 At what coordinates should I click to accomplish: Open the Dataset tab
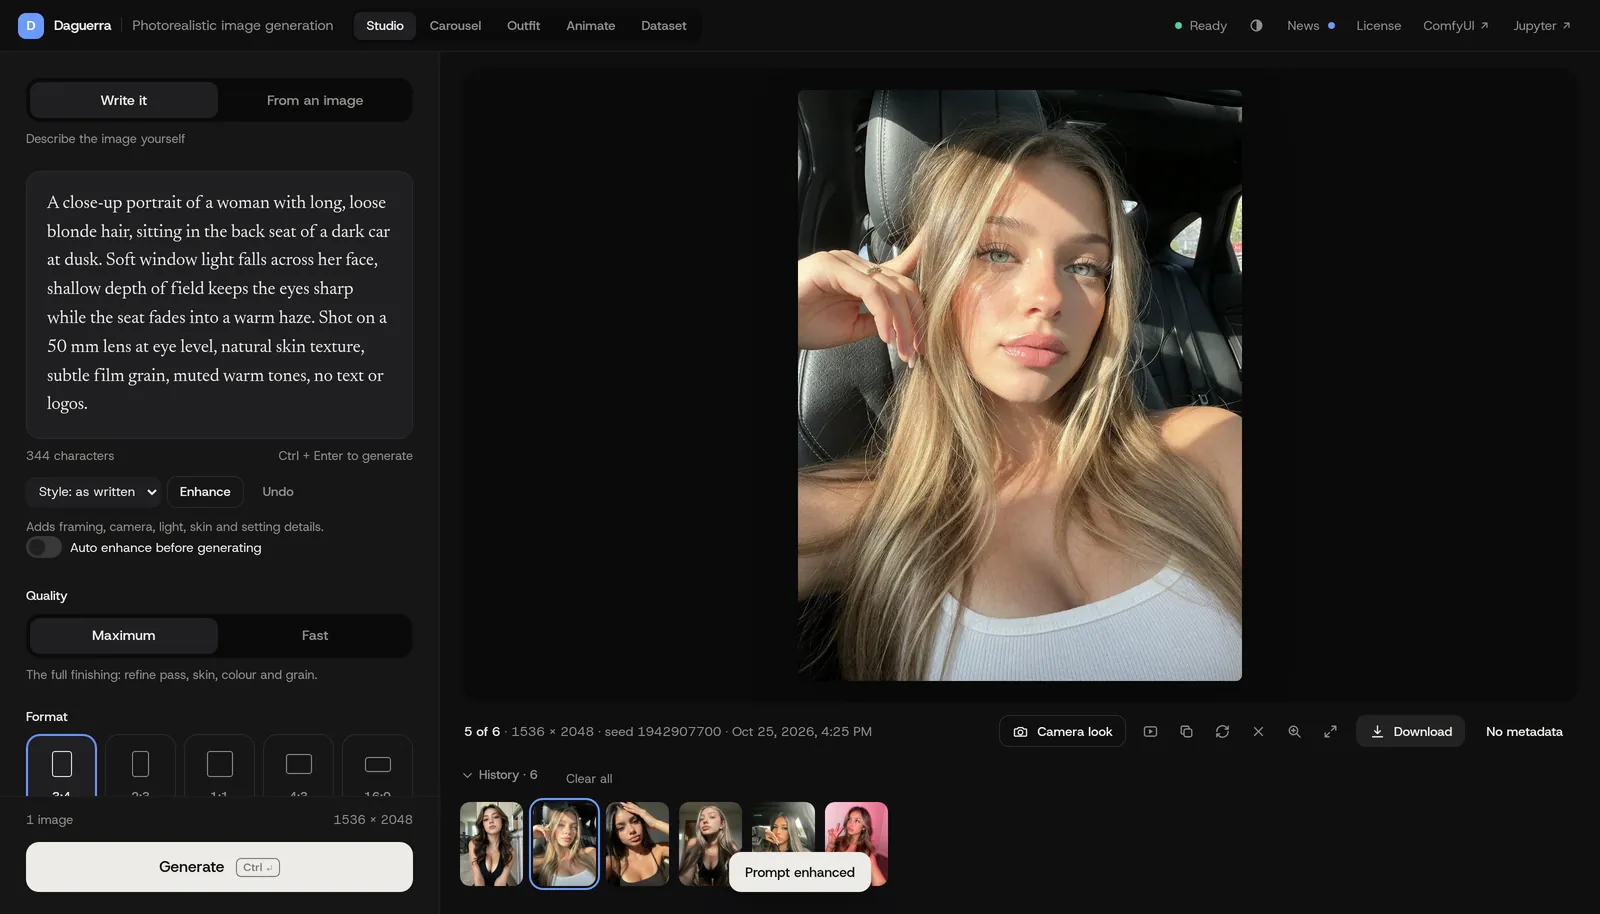[663, 25]
